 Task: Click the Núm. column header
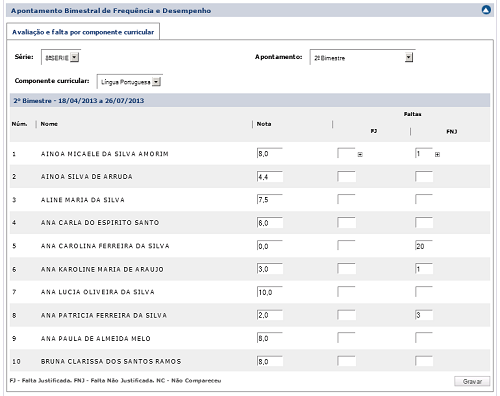pyautogui.click(x=19, y=124)
